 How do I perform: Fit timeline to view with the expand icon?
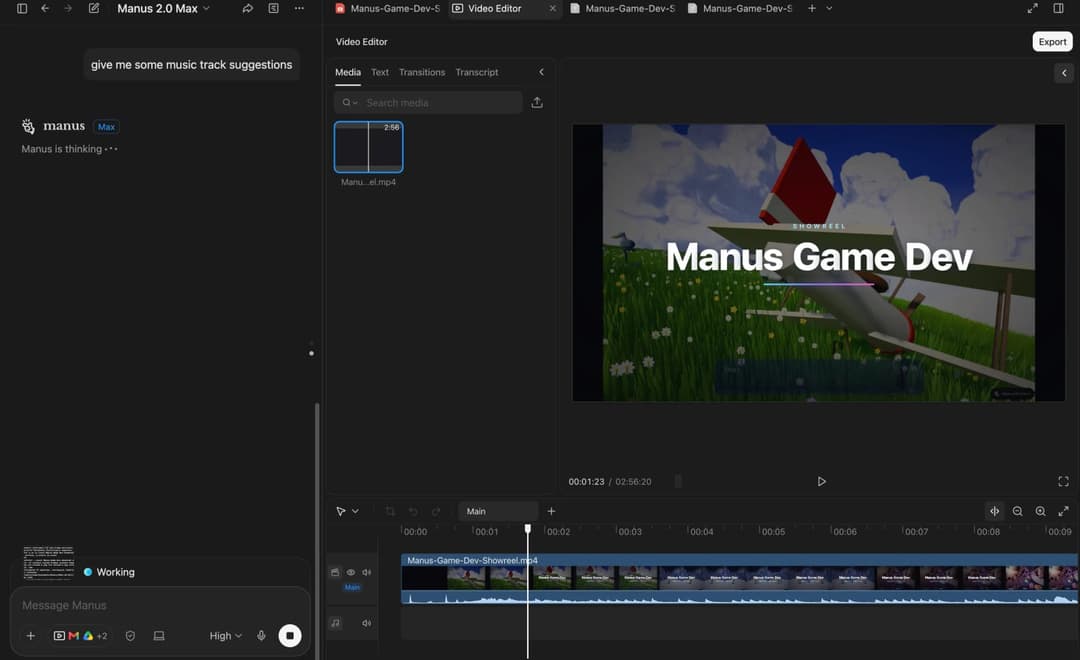[1063, 511]
